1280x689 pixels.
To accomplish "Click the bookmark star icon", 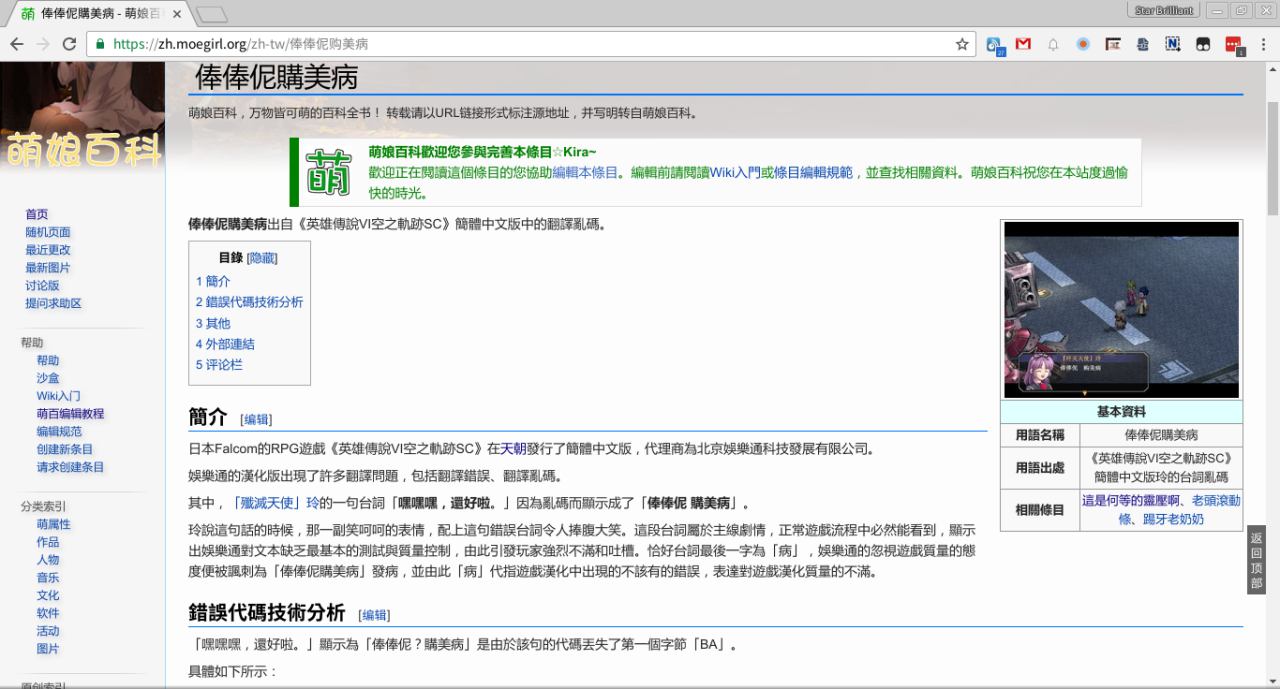I will point(962,44).
